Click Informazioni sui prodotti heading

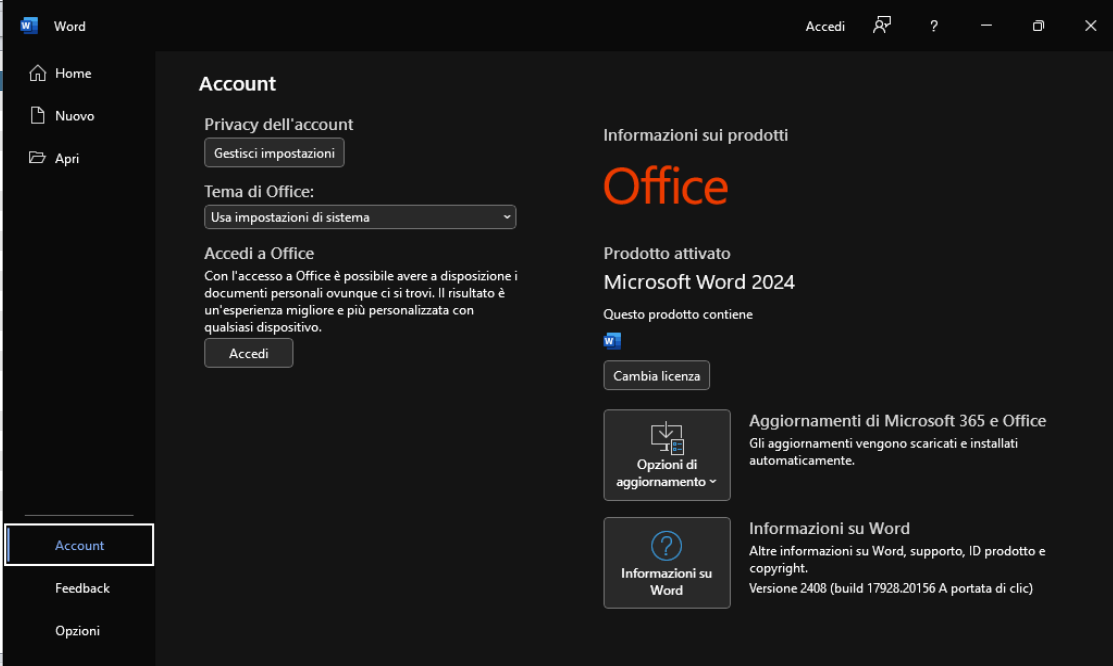pos(696,135)
